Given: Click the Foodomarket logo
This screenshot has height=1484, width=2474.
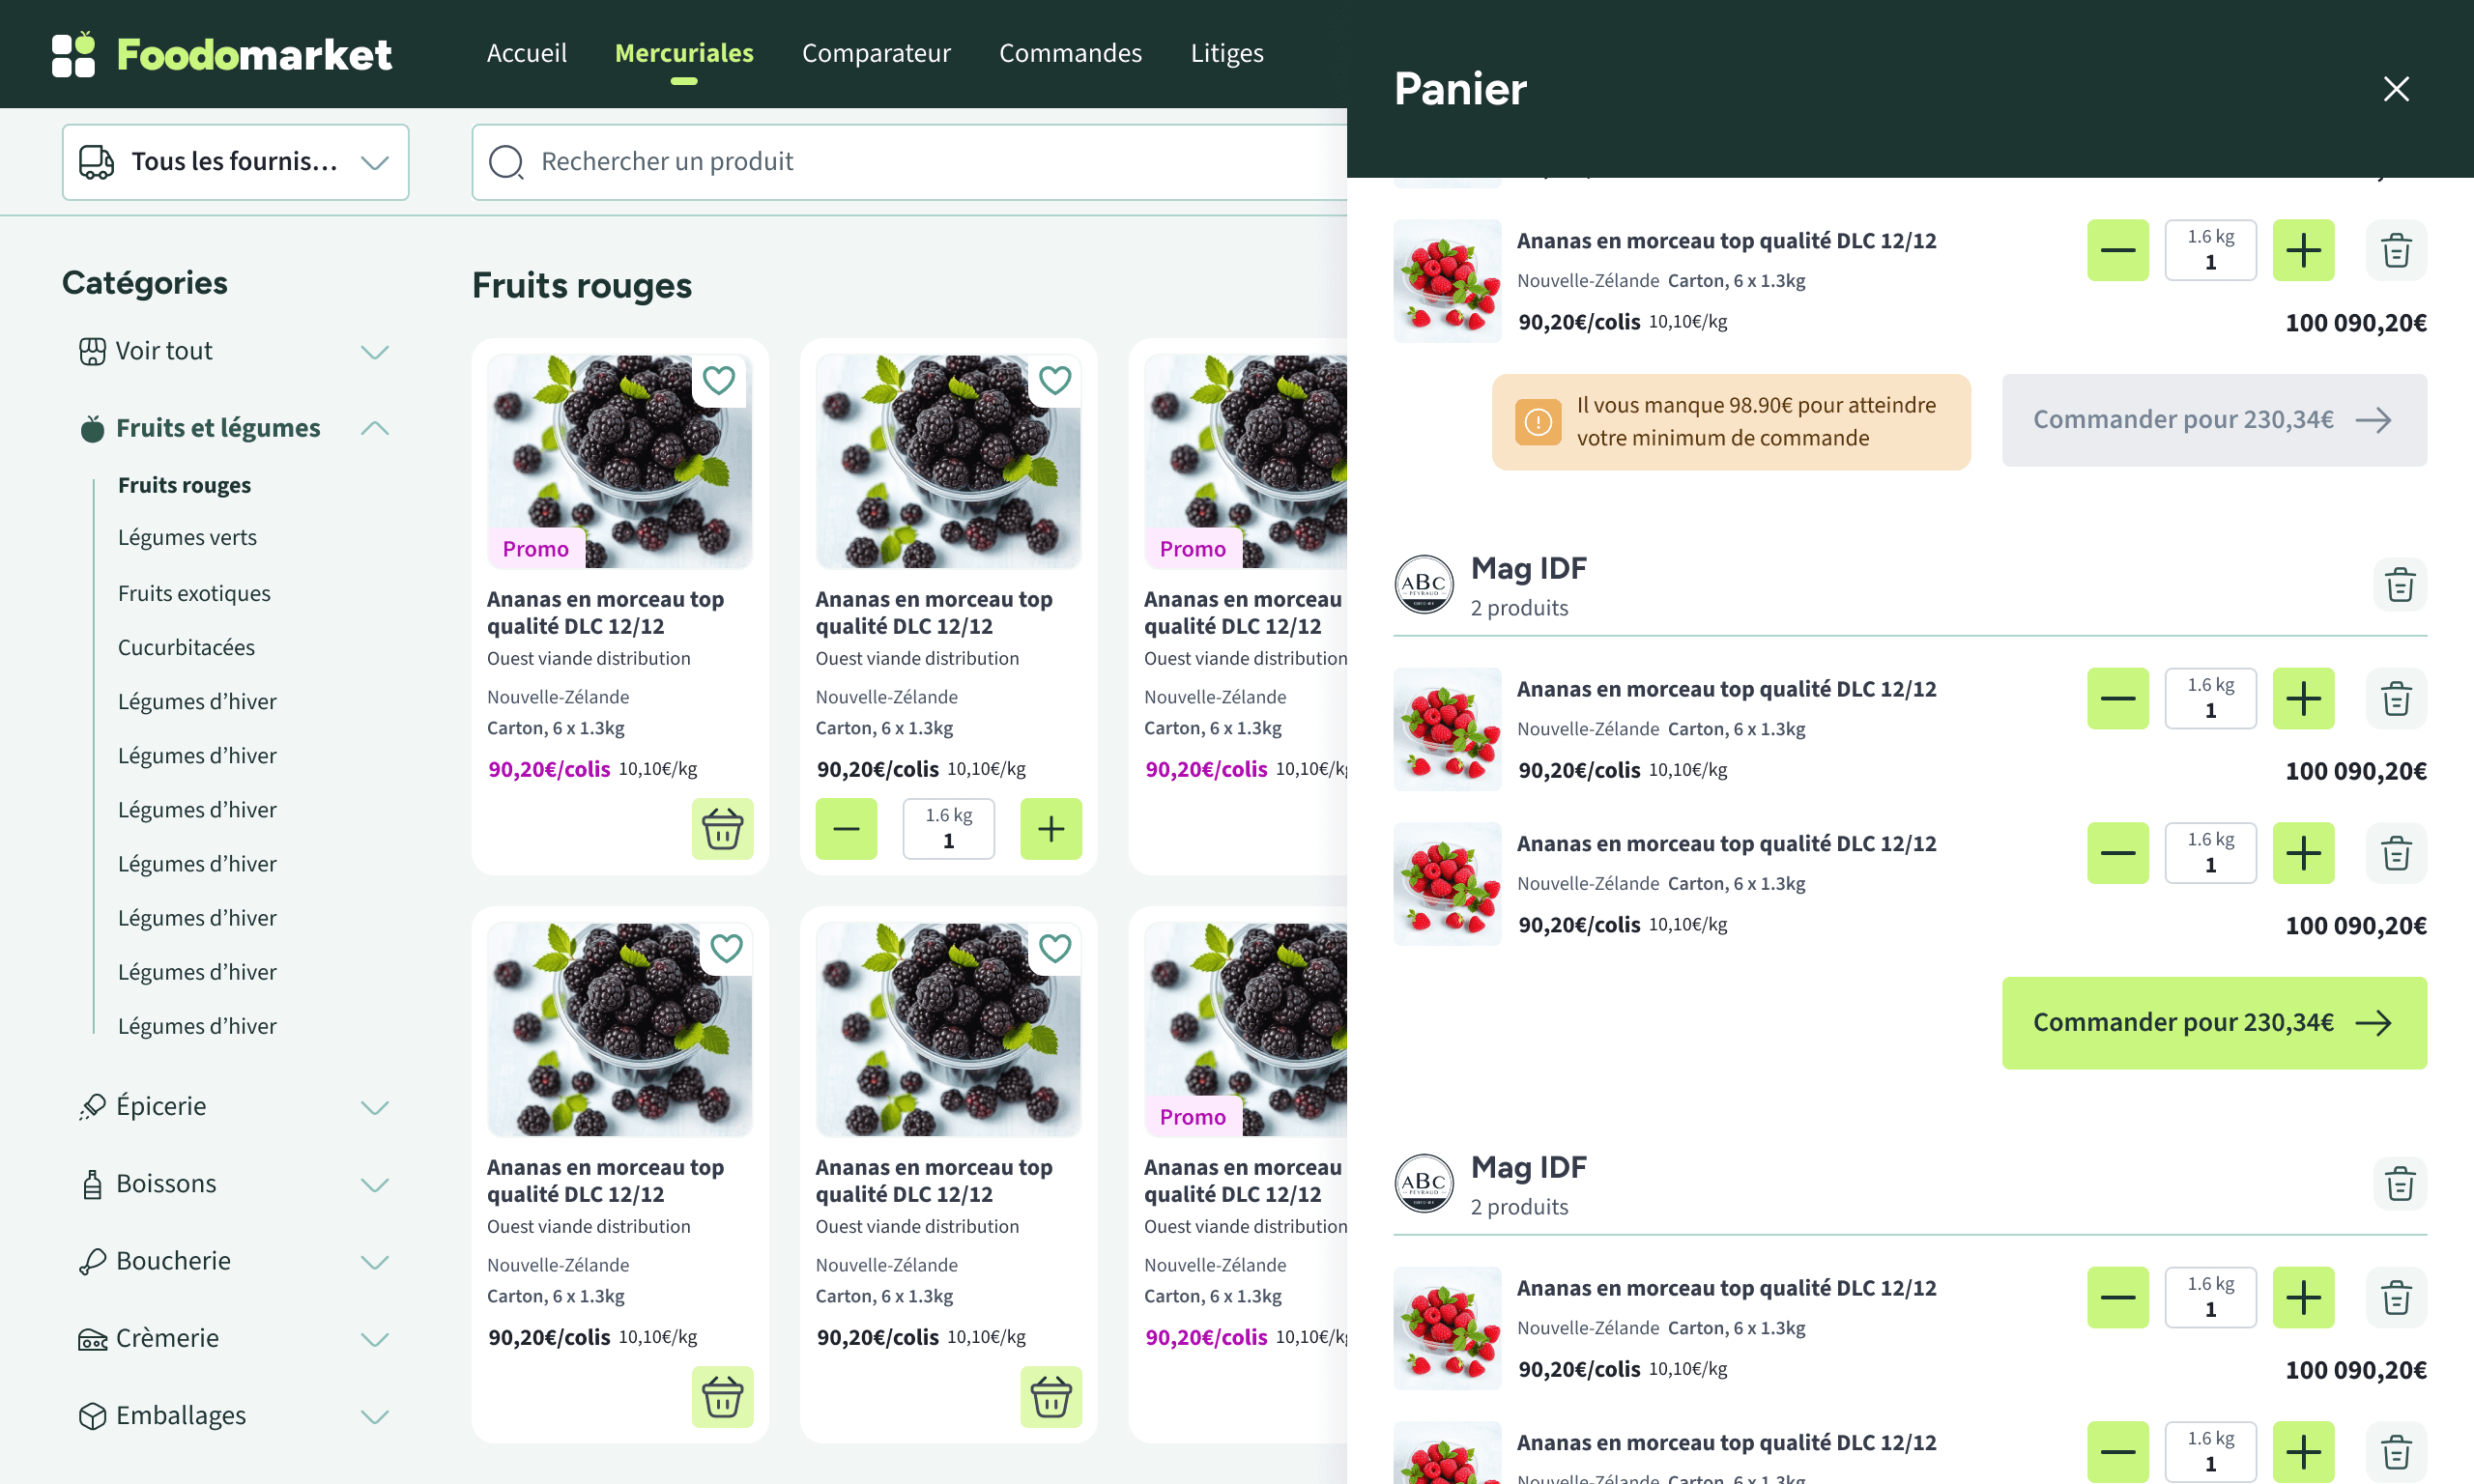Looking at the screenshot, I should pos(222,54).
